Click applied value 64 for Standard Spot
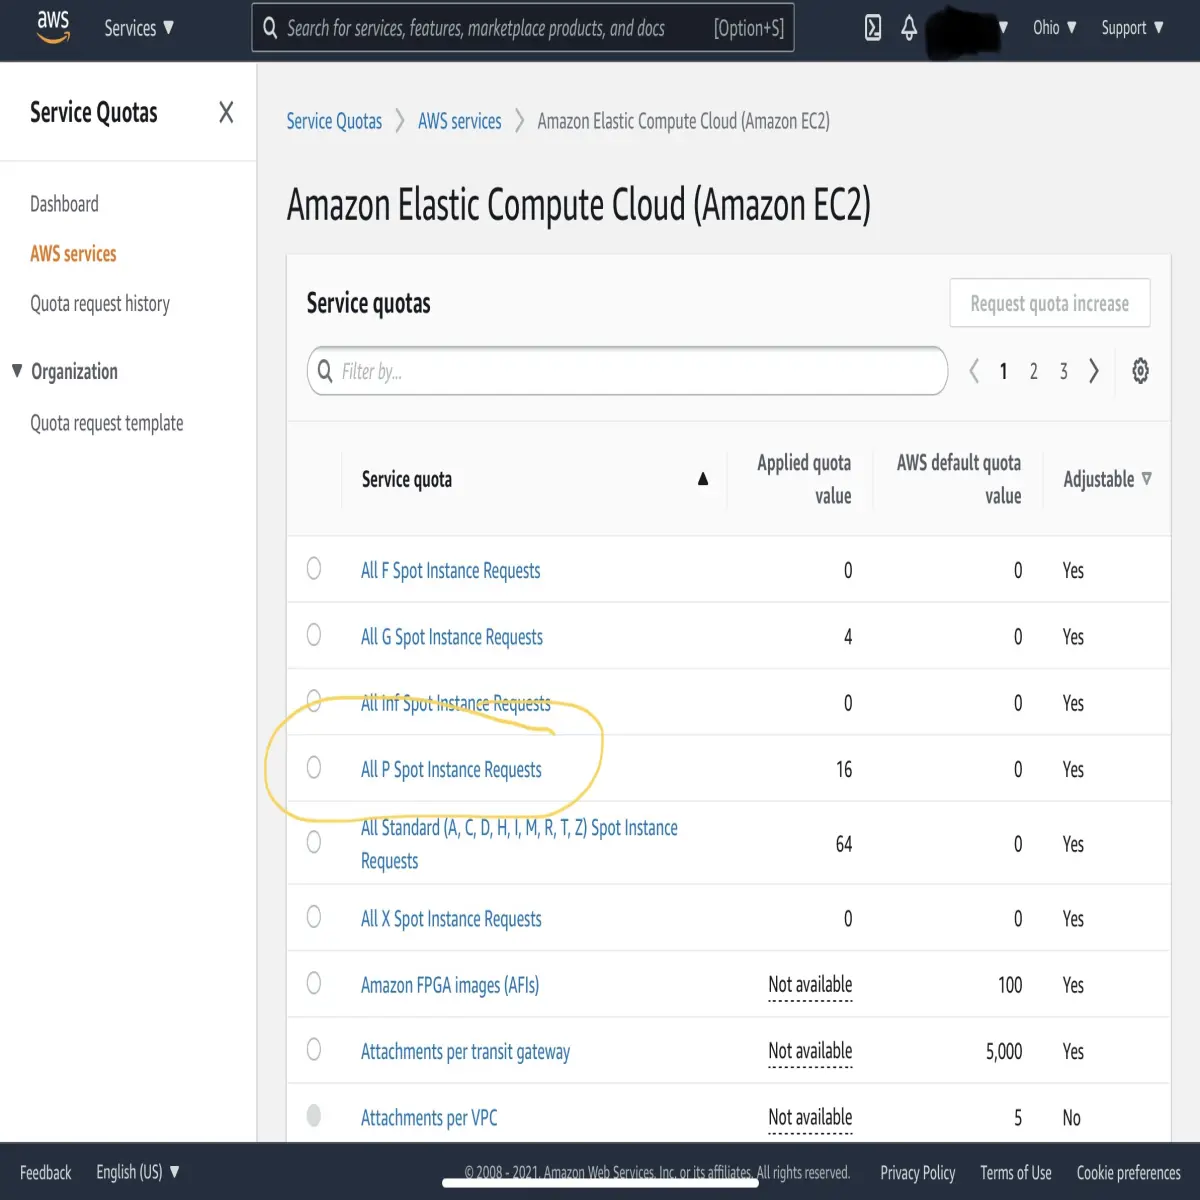Screen dimensions: 1200x1200 click(844, 844)
